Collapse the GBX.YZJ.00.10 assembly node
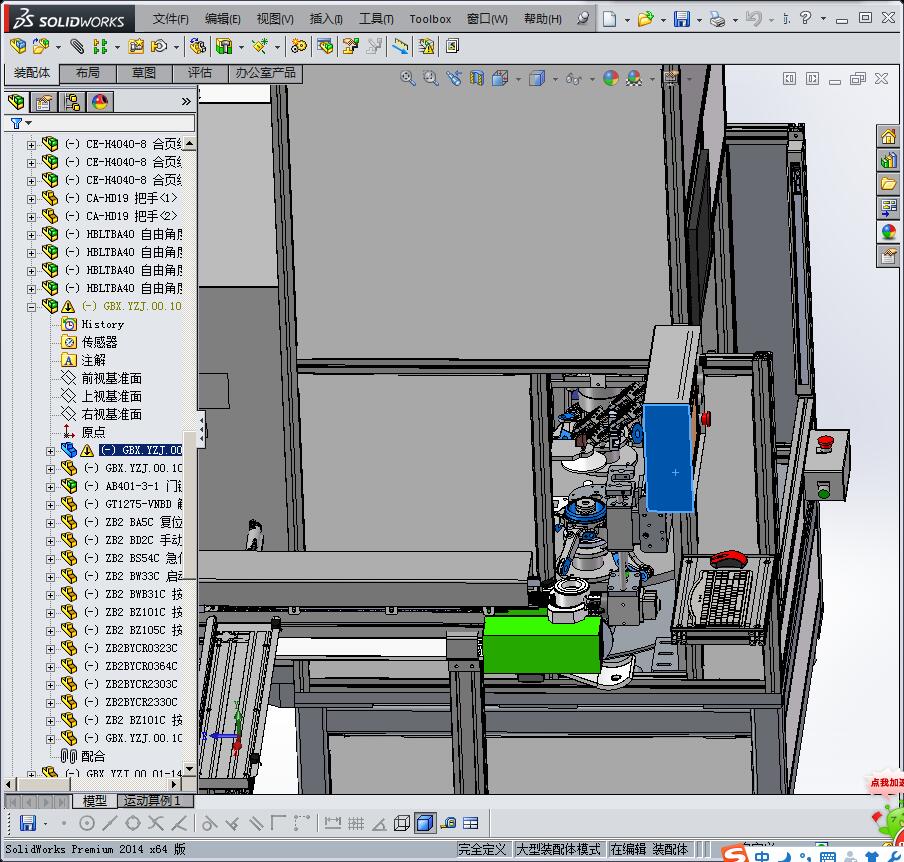The height and width of the screenshot is (862, 904). 31,307
